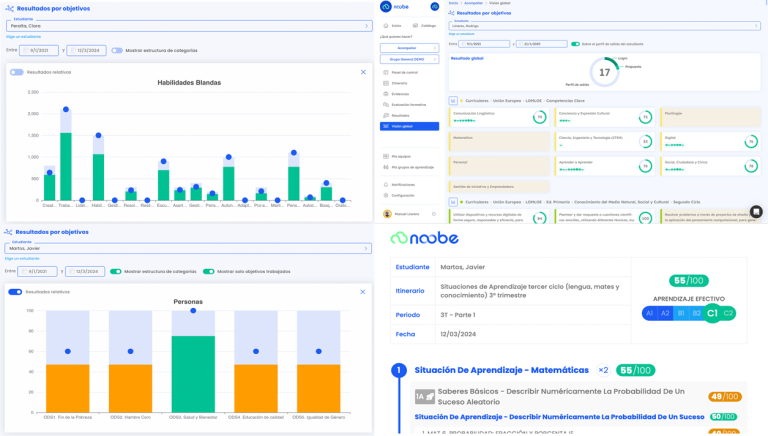The height and width of the screenshot is (436, 768).
Task: Open Configuración settings in sidebar
Action: 404,195
